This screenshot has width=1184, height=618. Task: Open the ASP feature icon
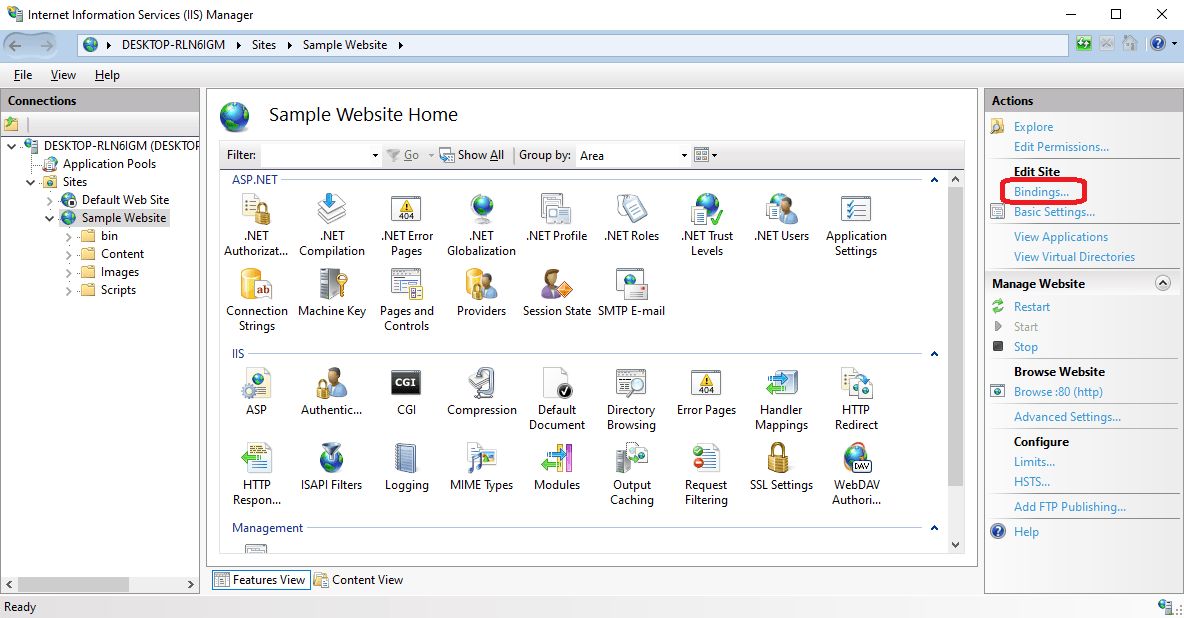(256, 383)
